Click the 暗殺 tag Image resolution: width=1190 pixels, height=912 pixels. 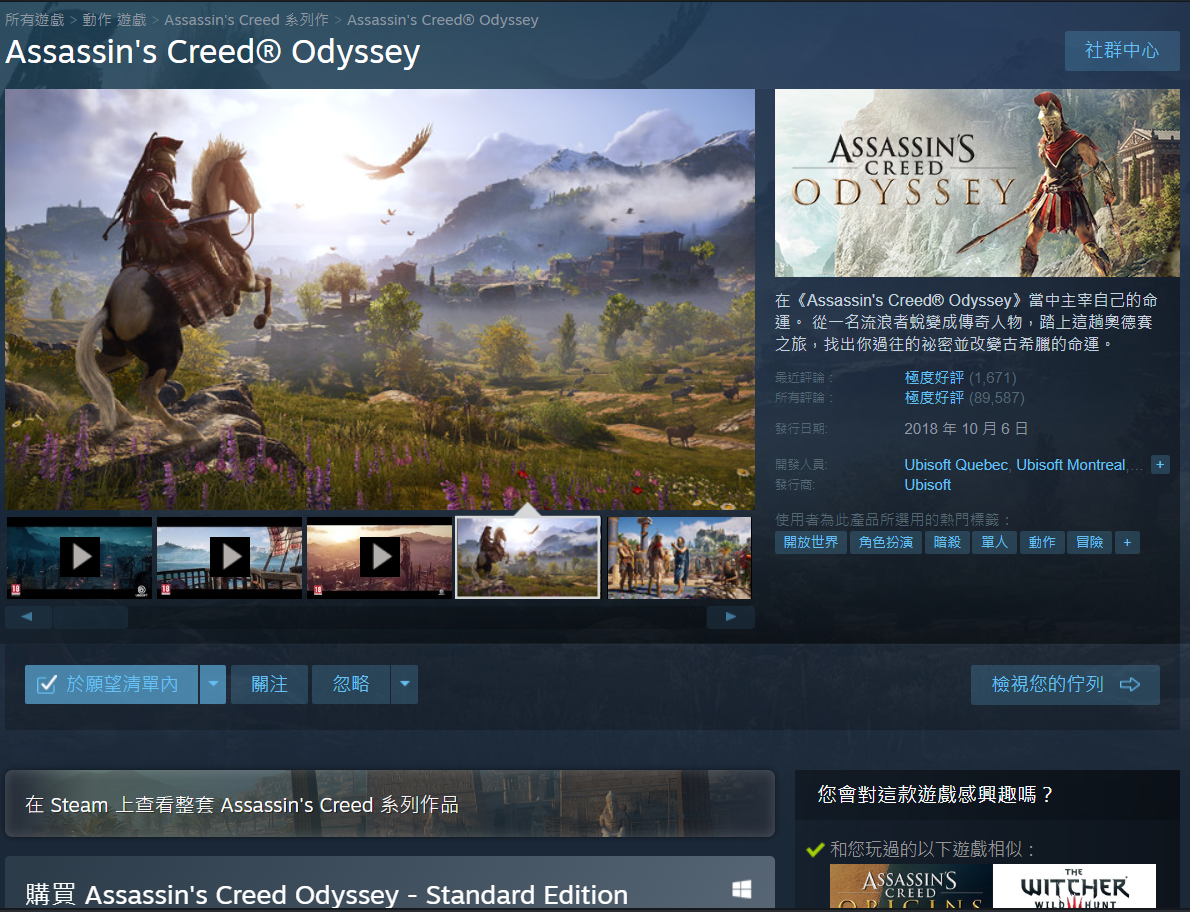946,542
